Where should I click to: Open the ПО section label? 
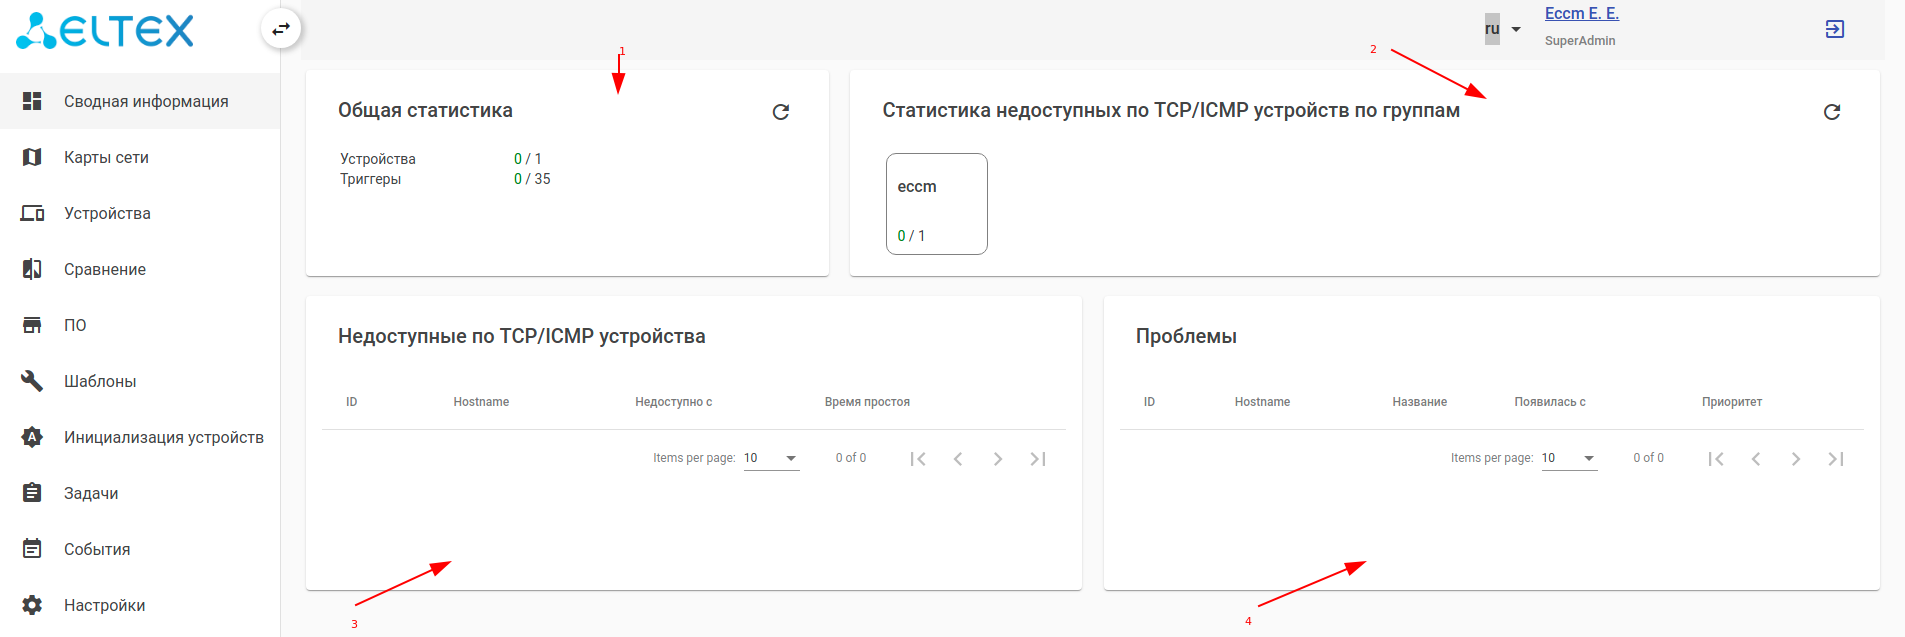(75, 325)
